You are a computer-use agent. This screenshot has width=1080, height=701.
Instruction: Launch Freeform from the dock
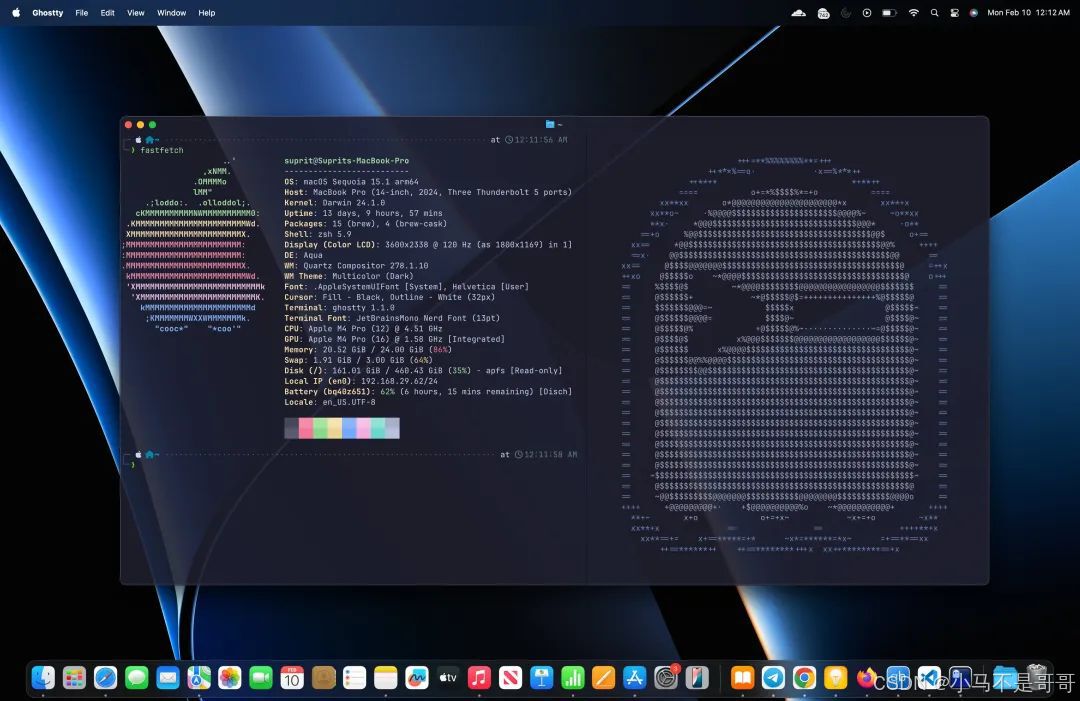tap(417, 678)
